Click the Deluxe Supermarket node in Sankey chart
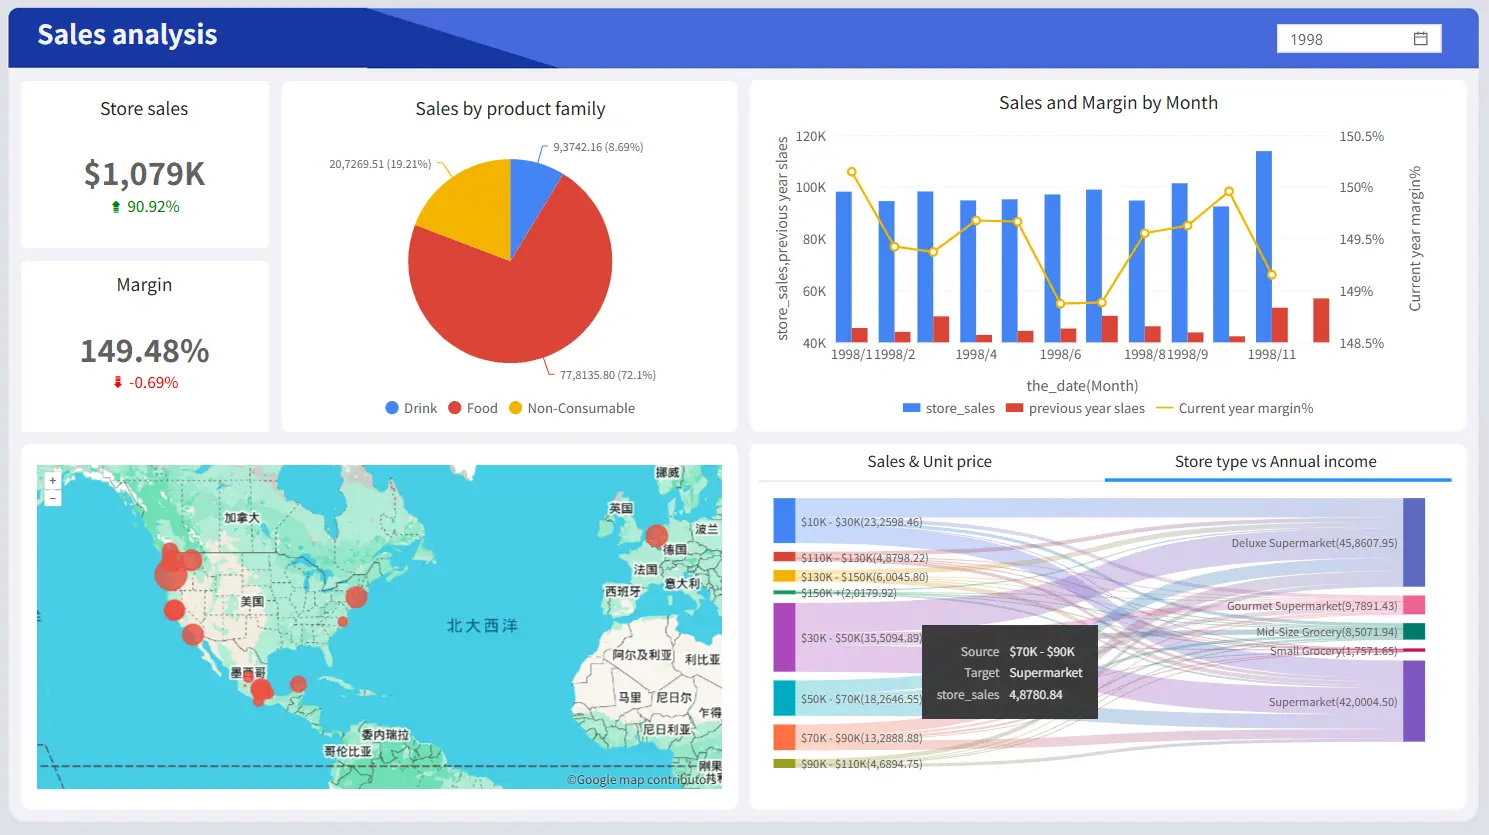This screenshot has width=1489, height=835. point(1413,542)
